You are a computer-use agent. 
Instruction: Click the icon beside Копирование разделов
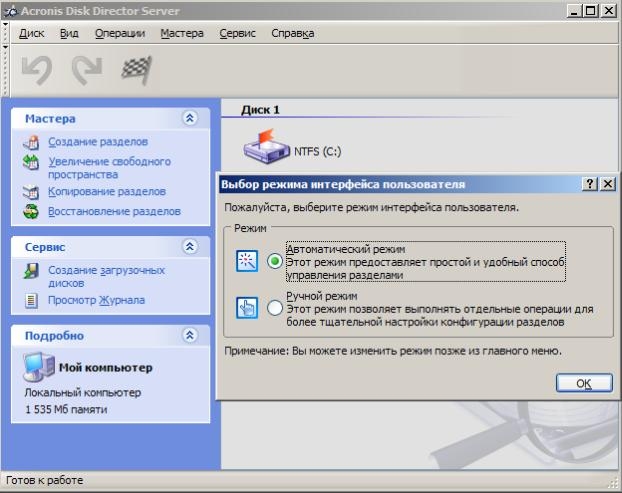31,192
